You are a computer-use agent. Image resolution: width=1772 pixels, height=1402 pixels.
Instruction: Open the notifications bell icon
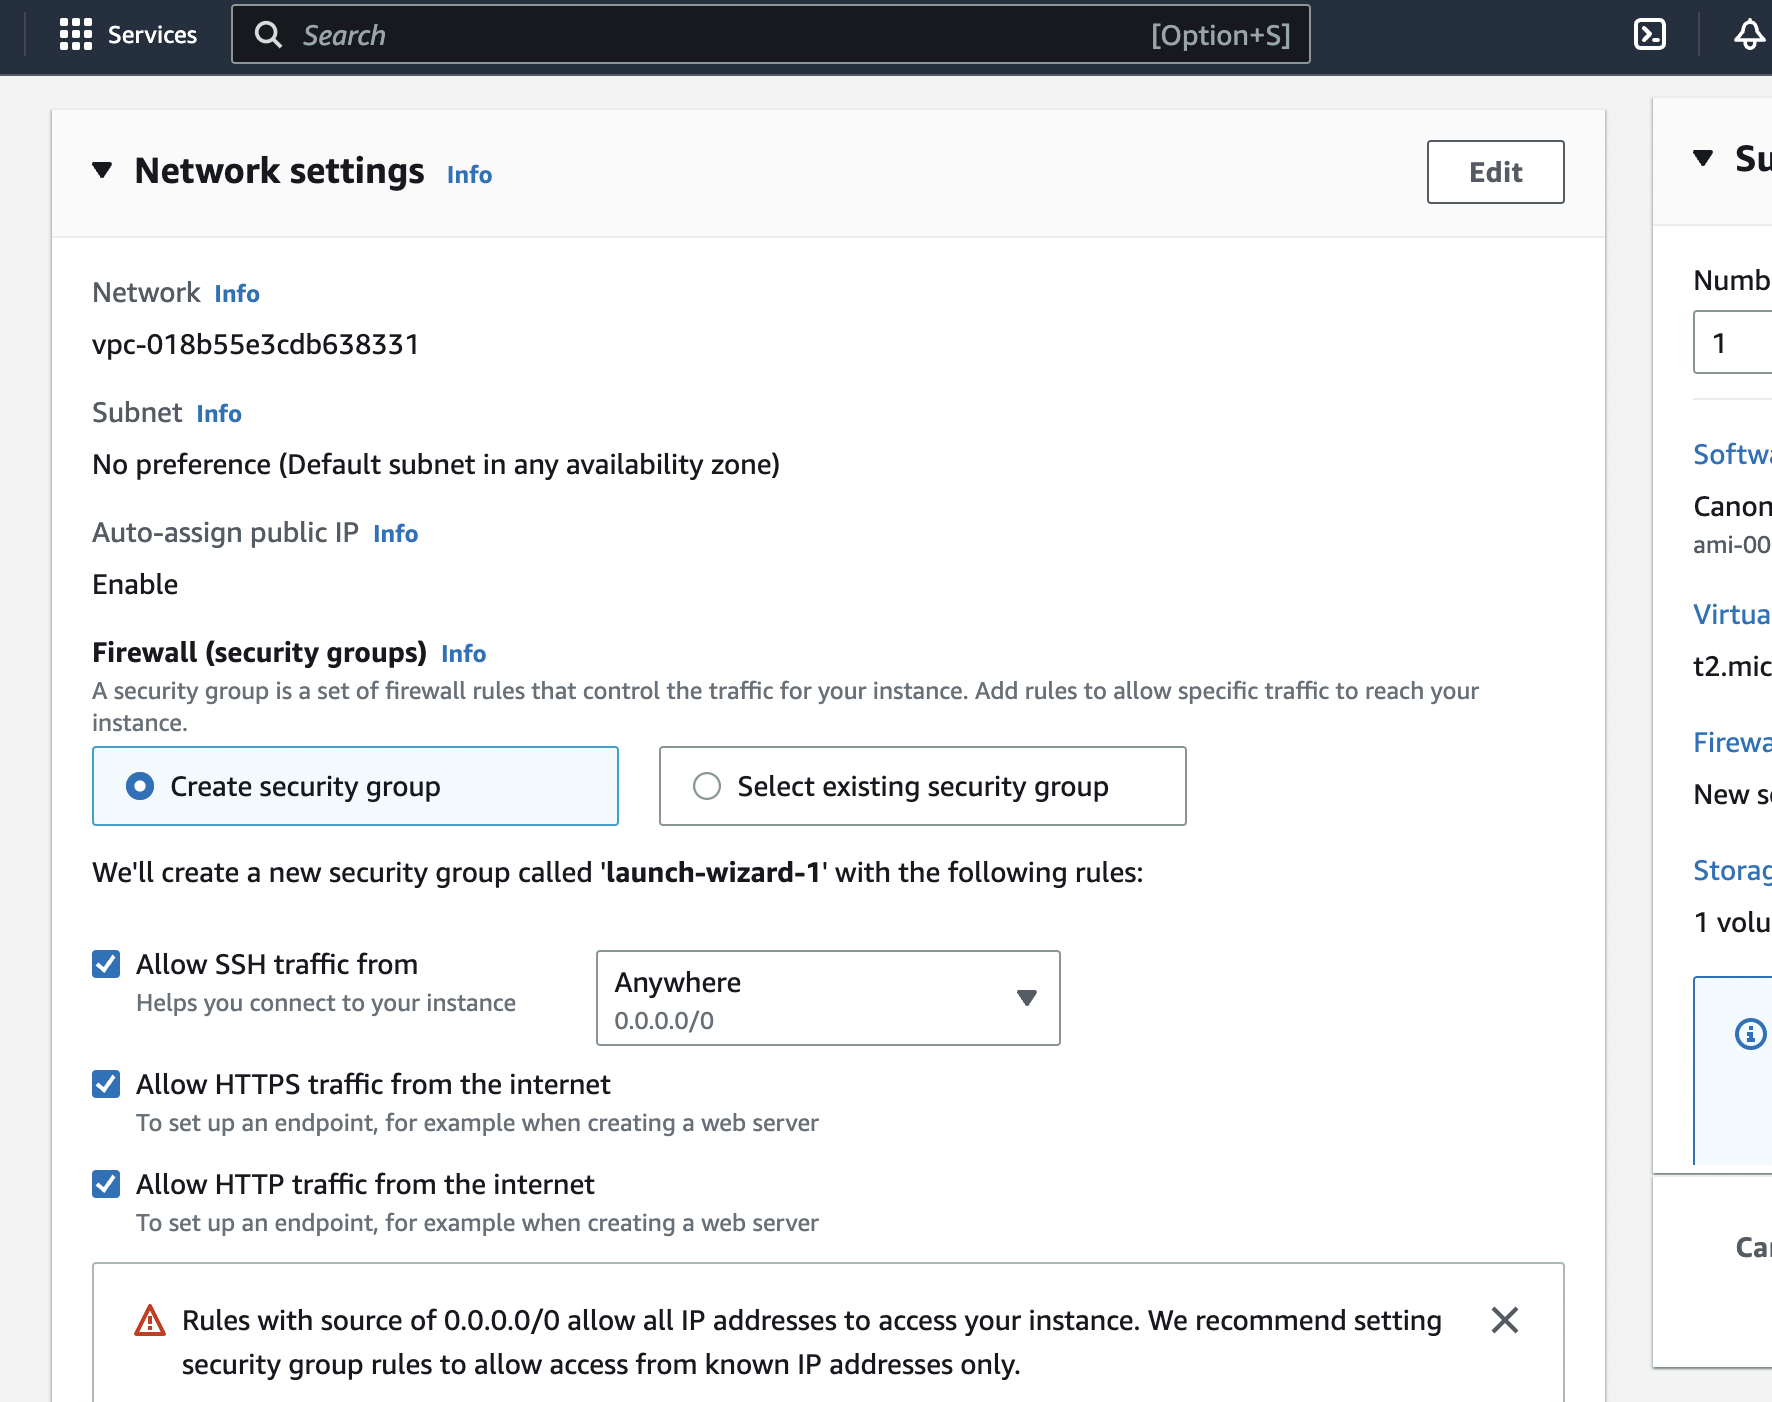pos(1749,35)
